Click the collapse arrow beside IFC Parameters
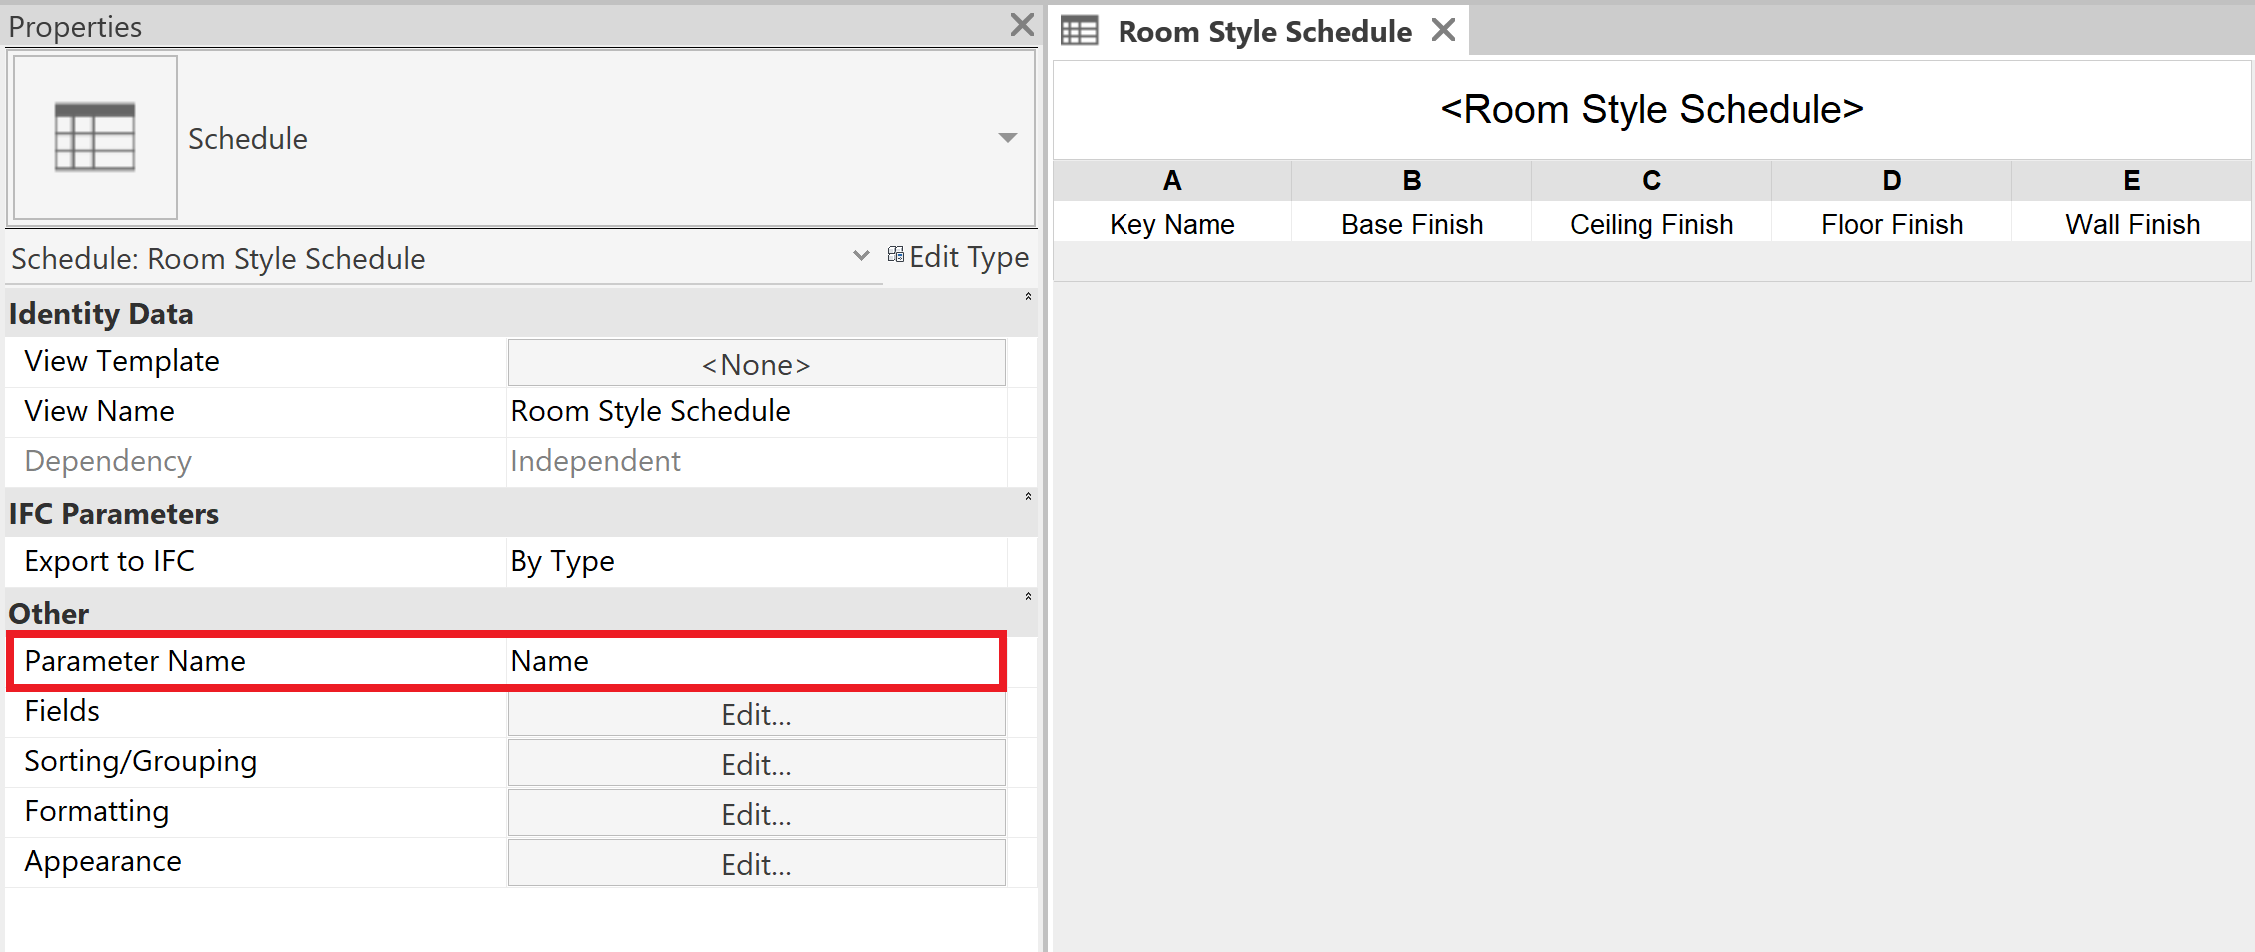This screenshot has height=952, width=2255. (1028, 497)
